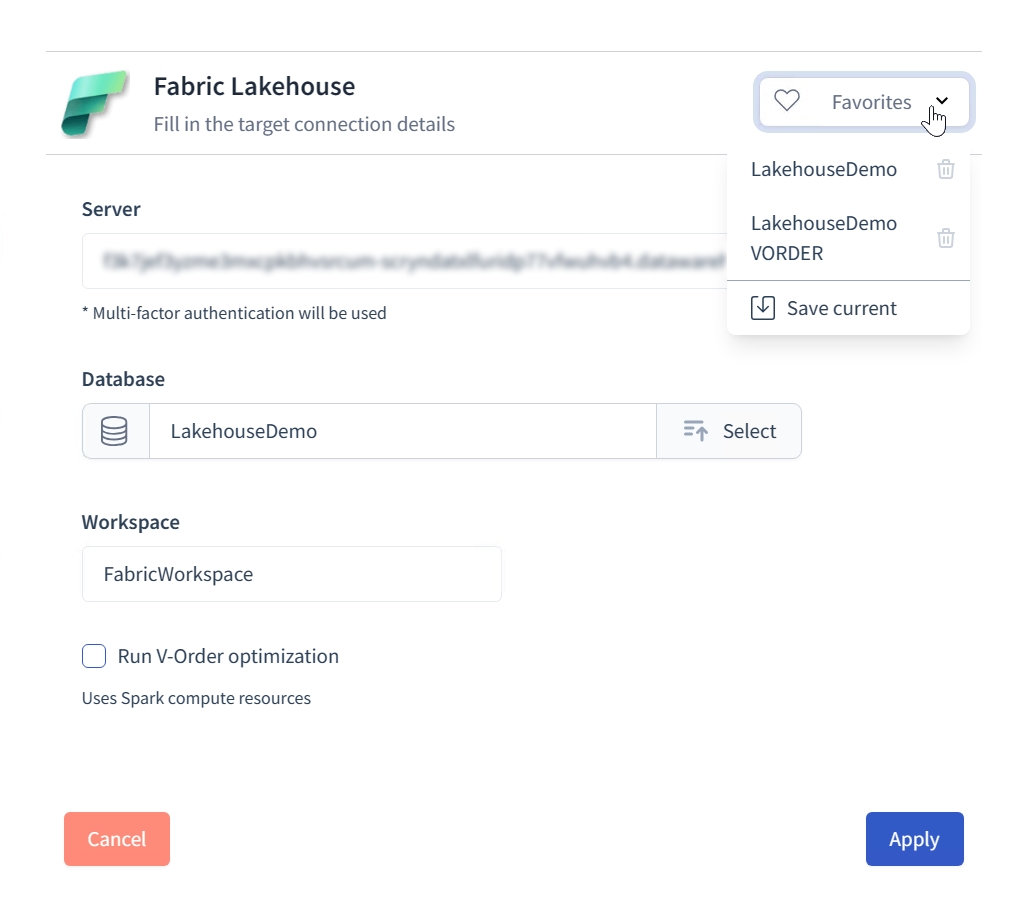Focus the Server address input field

[400, 262]
